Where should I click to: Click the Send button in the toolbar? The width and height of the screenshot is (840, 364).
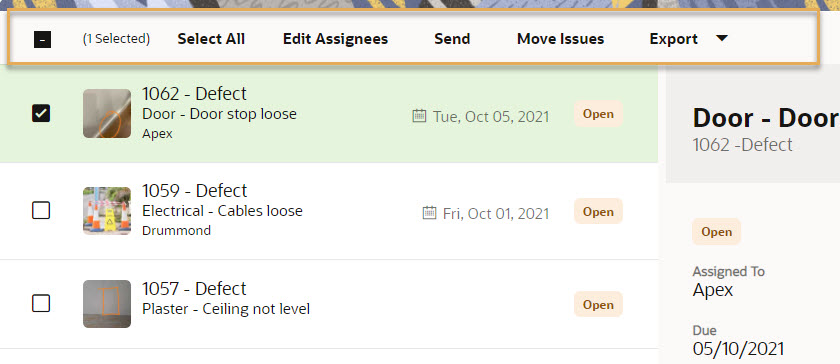pos(452,39)
